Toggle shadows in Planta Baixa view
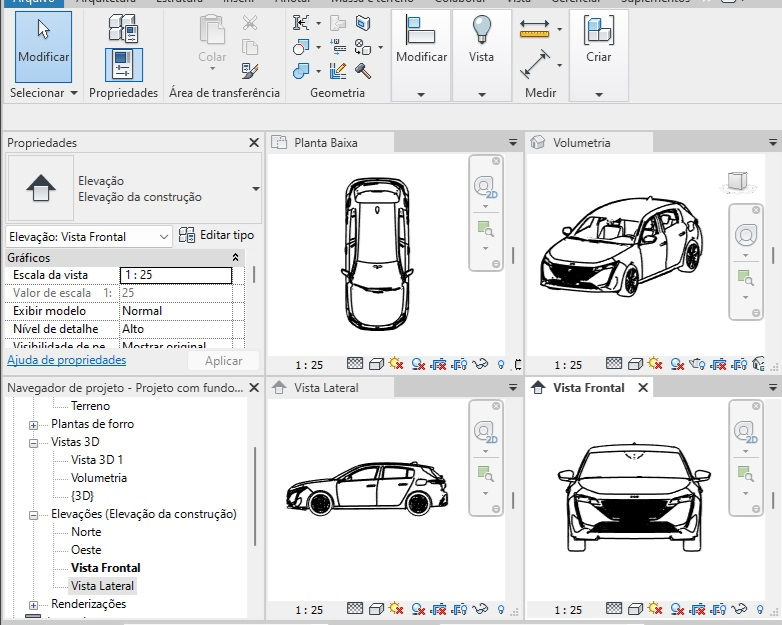 418,365
